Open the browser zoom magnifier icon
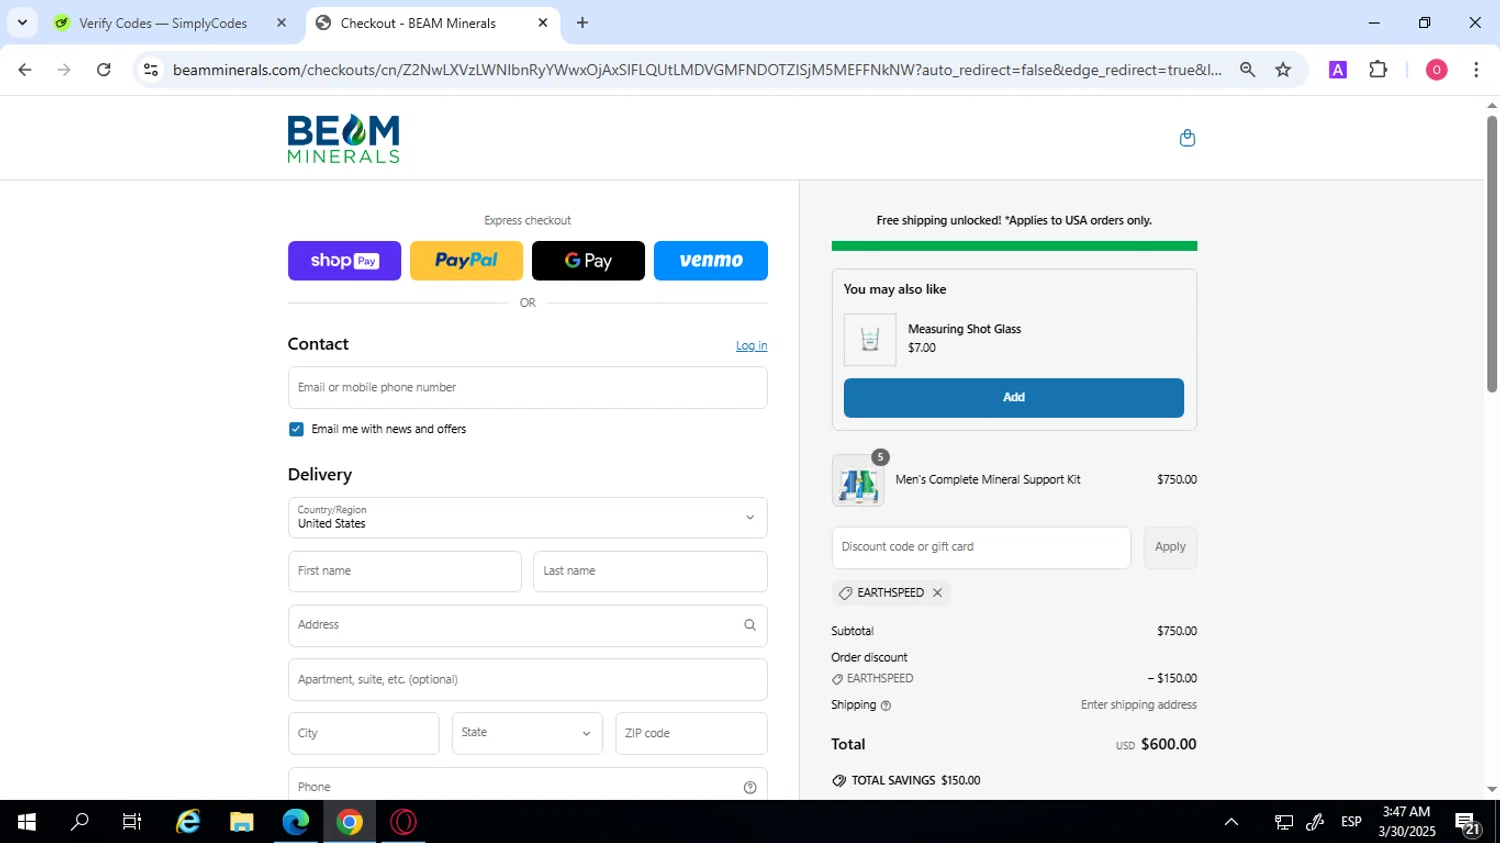Viewport: 1500px width, 843px height. coord(1247,70)
